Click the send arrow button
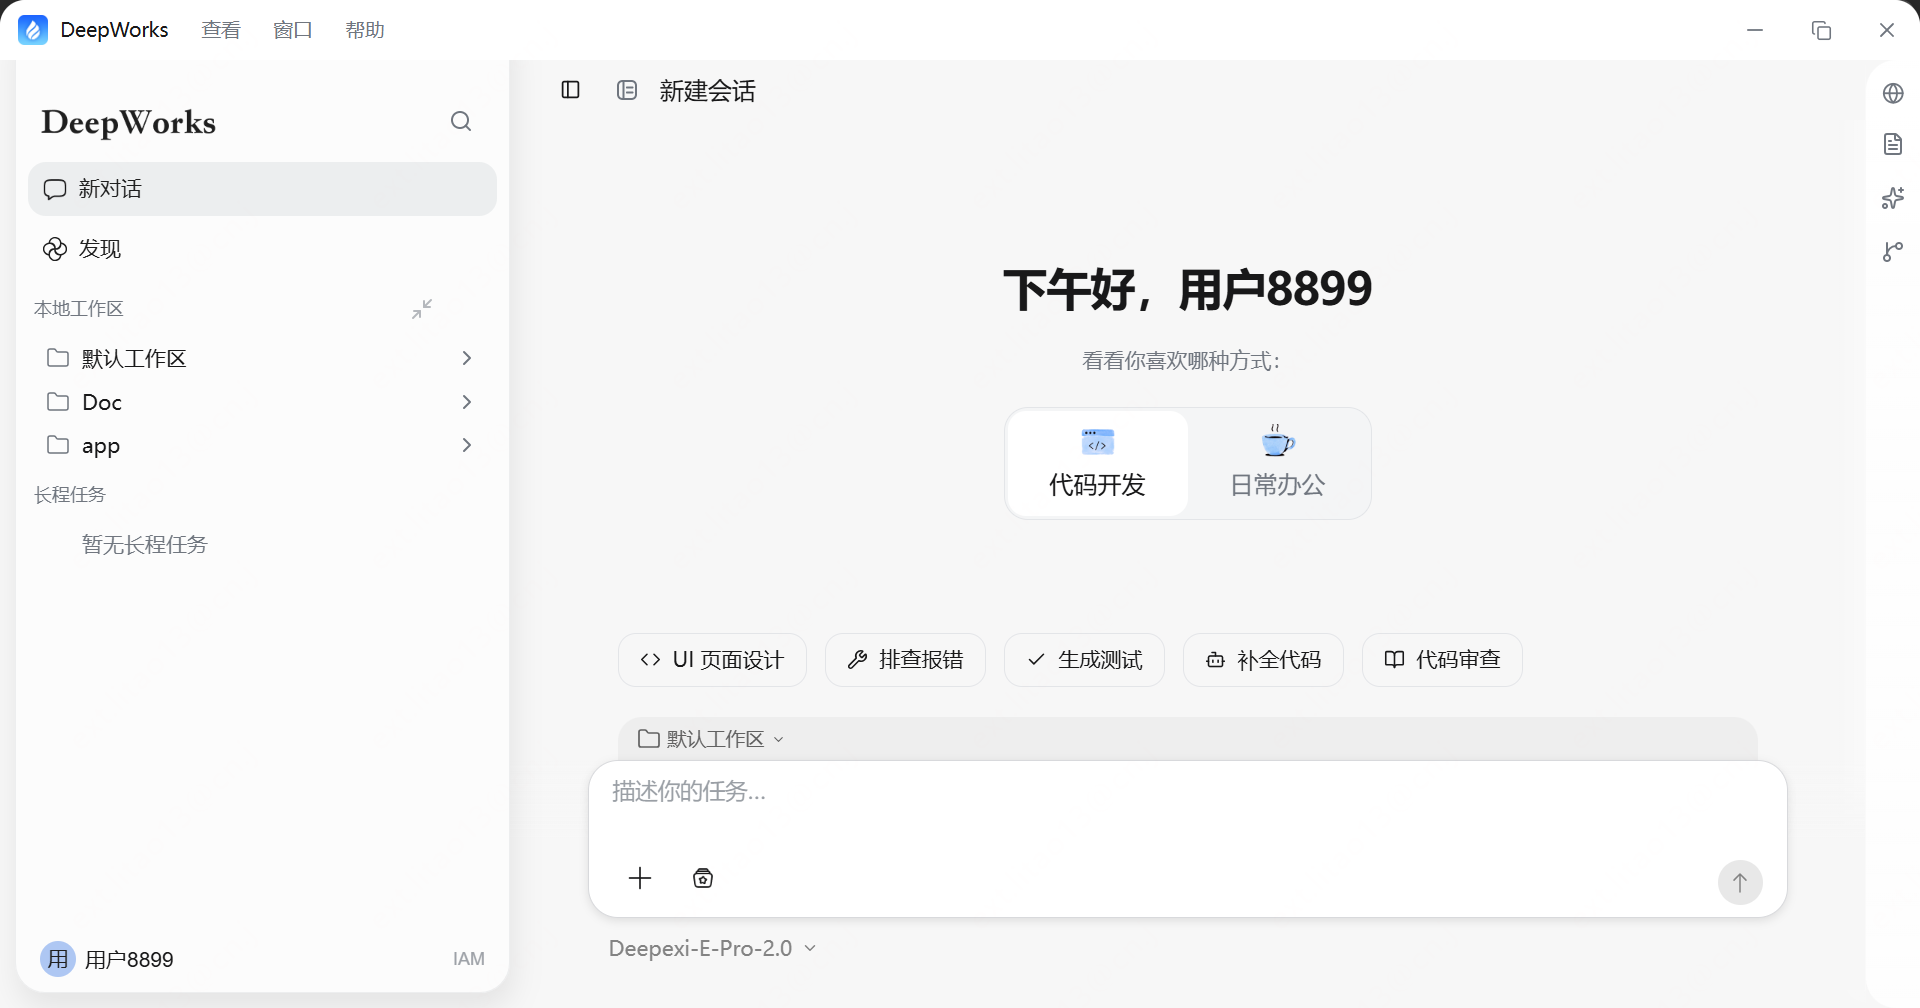Viewport: 1920px width, 1008px height. pos(1740,882)
